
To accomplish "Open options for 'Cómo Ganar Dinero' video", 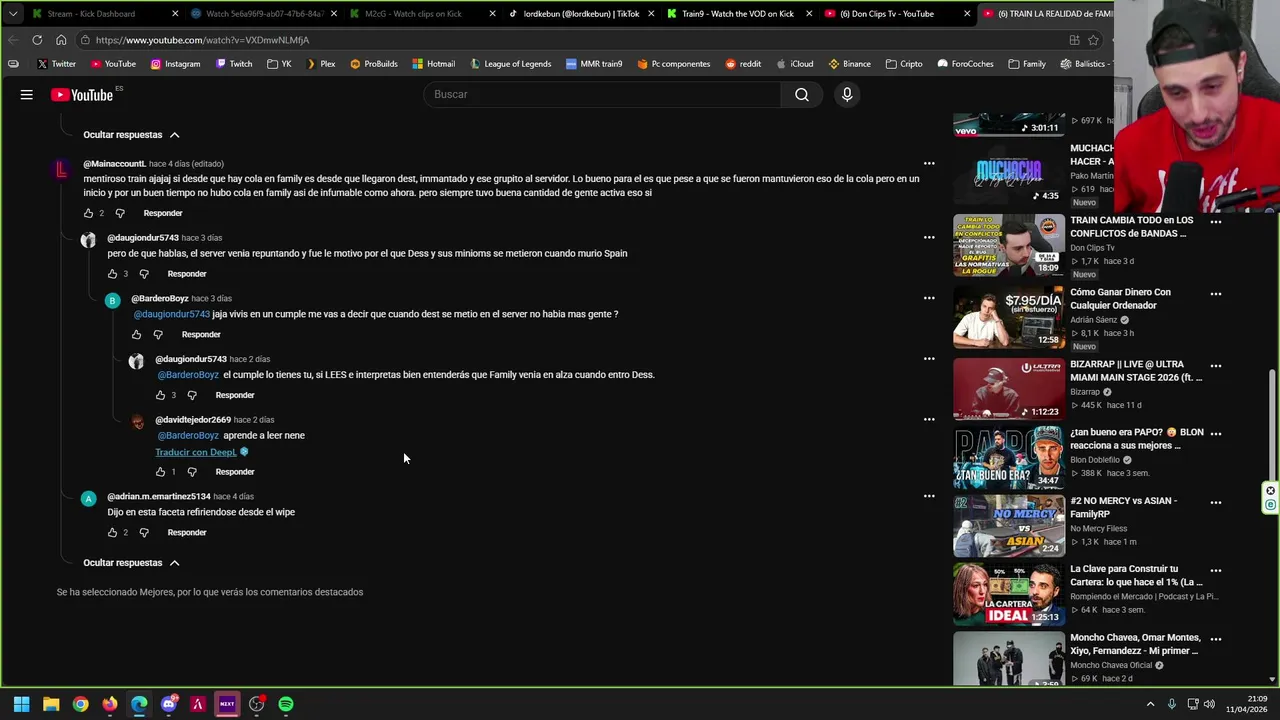I will click(1216, 294).
